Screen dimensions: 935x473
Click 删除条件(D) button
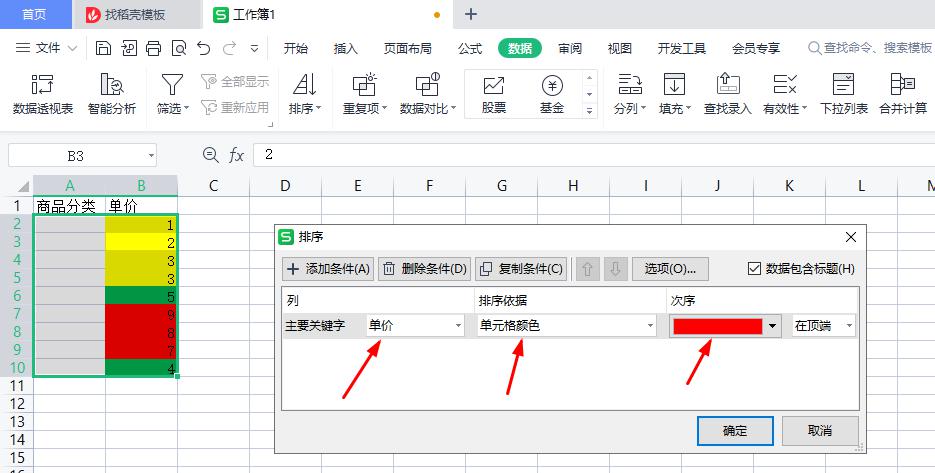tap(425, 269)
